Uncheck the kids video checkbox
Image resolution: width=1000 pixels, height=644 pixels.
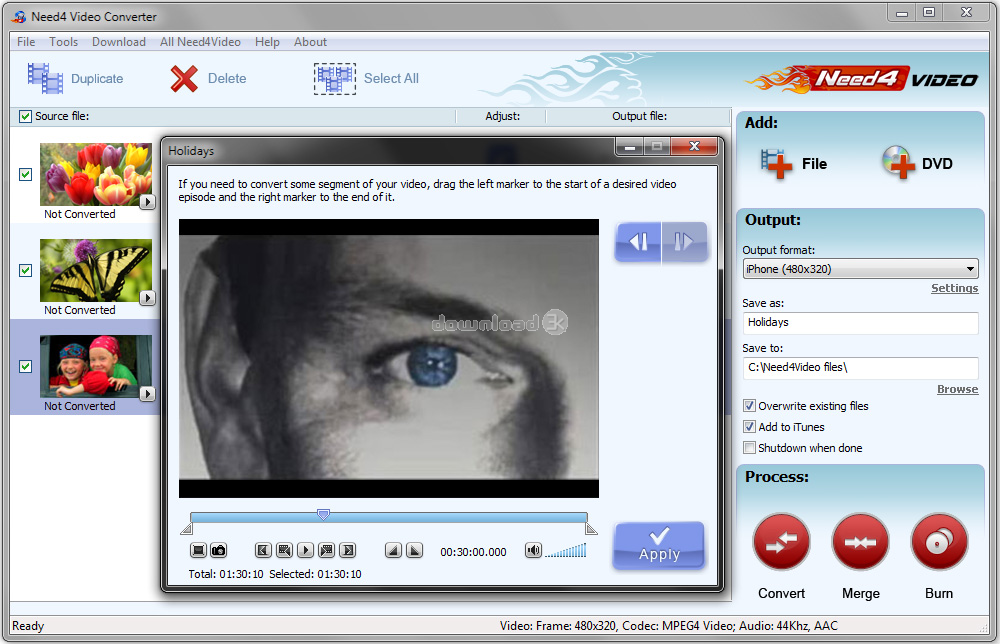[x=26, y=367]
